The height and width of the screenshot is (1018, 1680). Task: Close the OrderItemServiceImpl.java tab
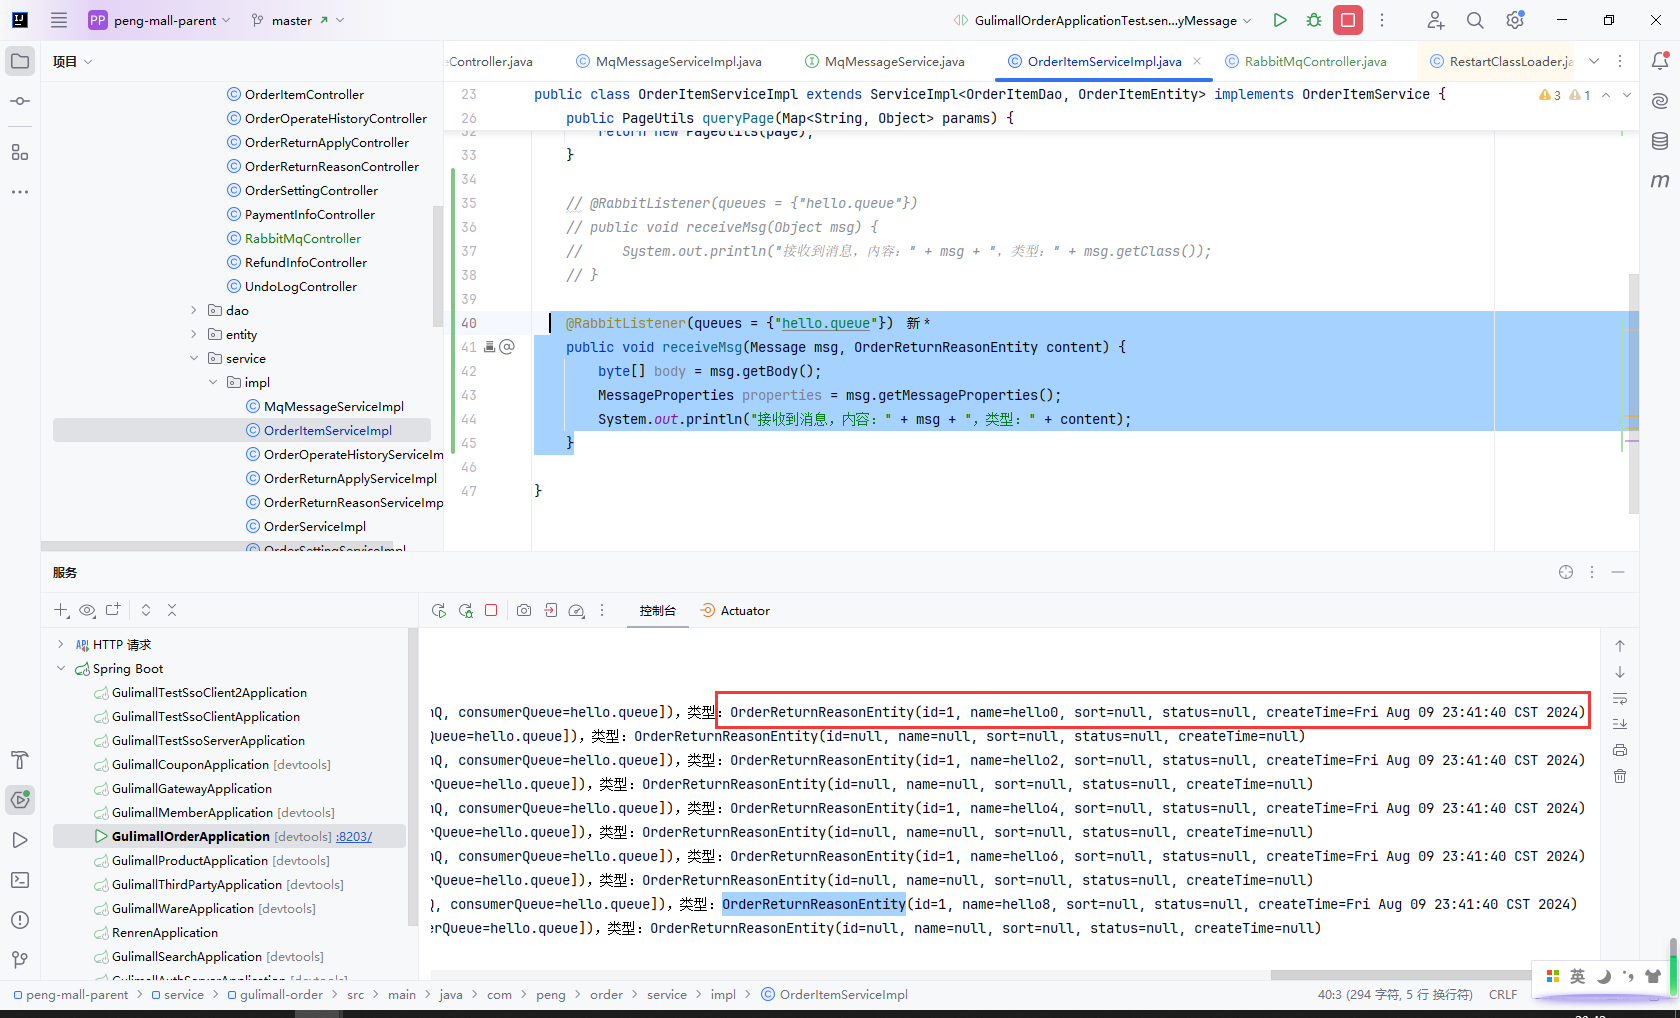1197,61
